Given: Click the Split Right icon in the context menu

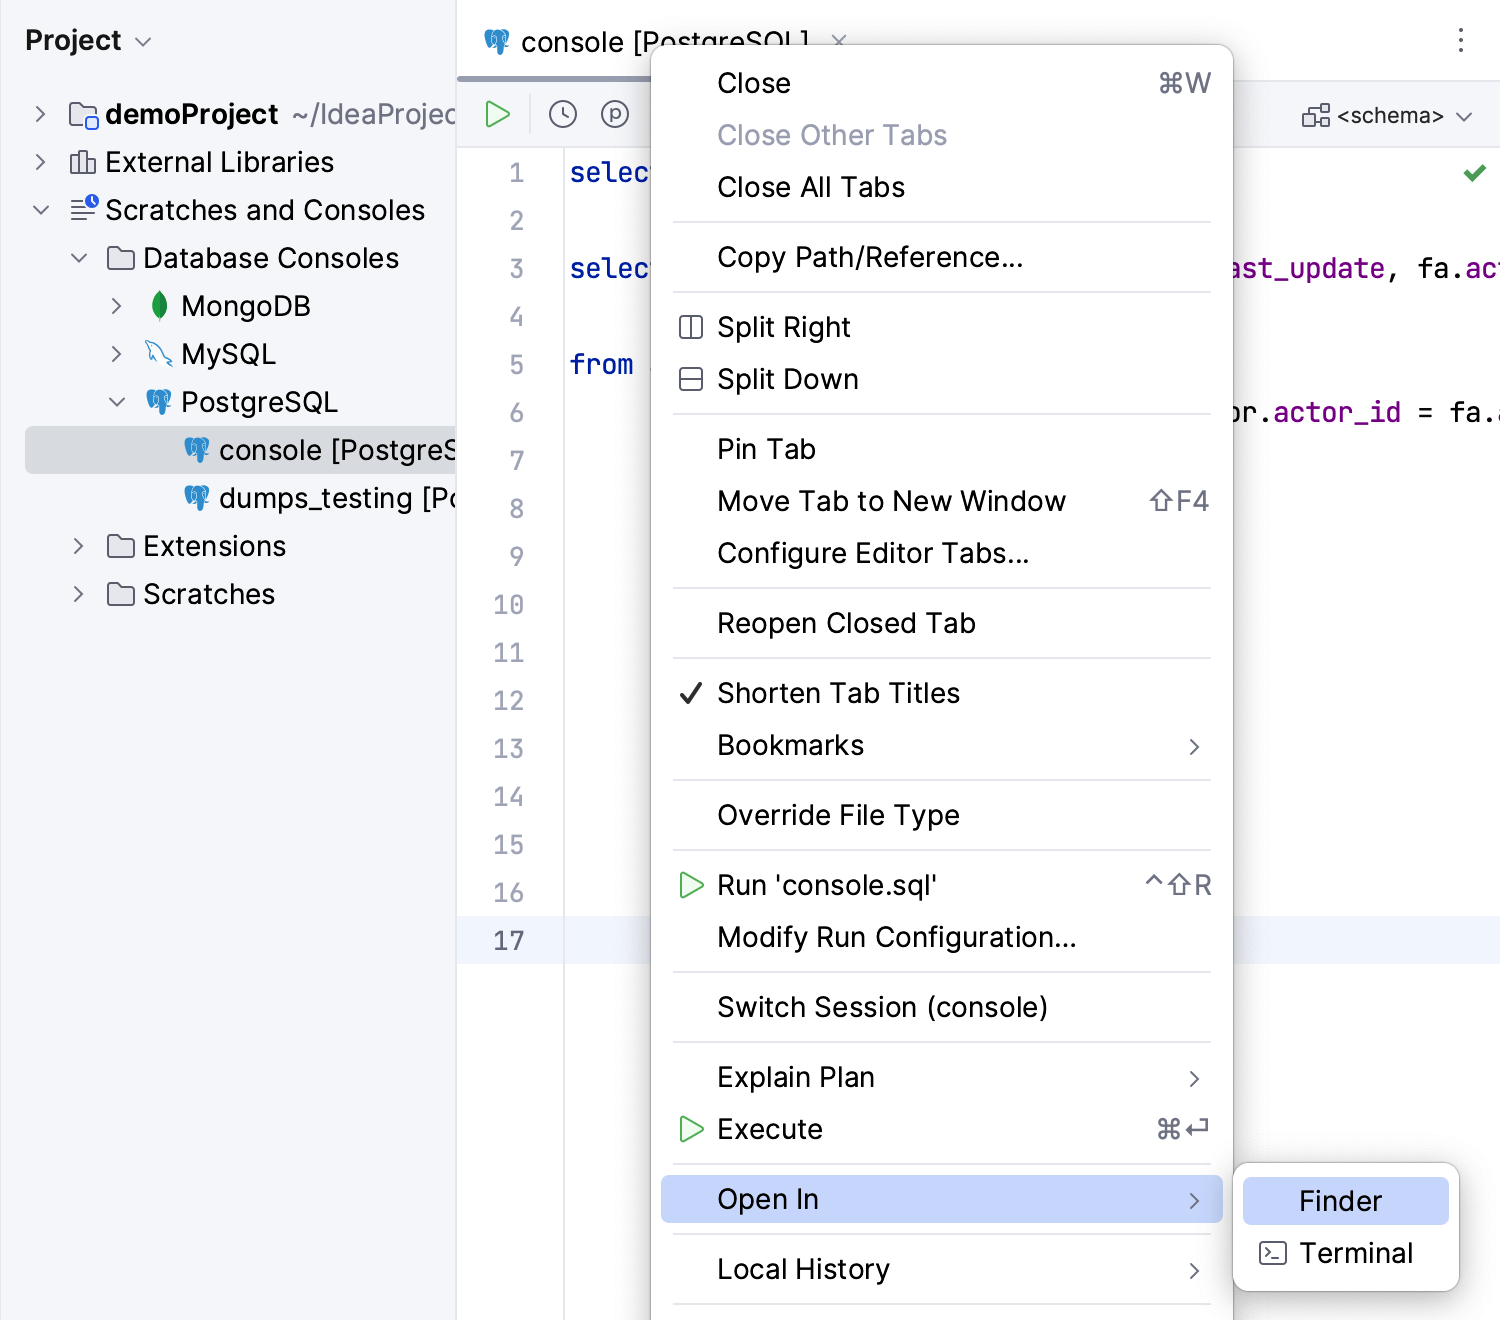Looking at the screenshot, I should (690, 326).
